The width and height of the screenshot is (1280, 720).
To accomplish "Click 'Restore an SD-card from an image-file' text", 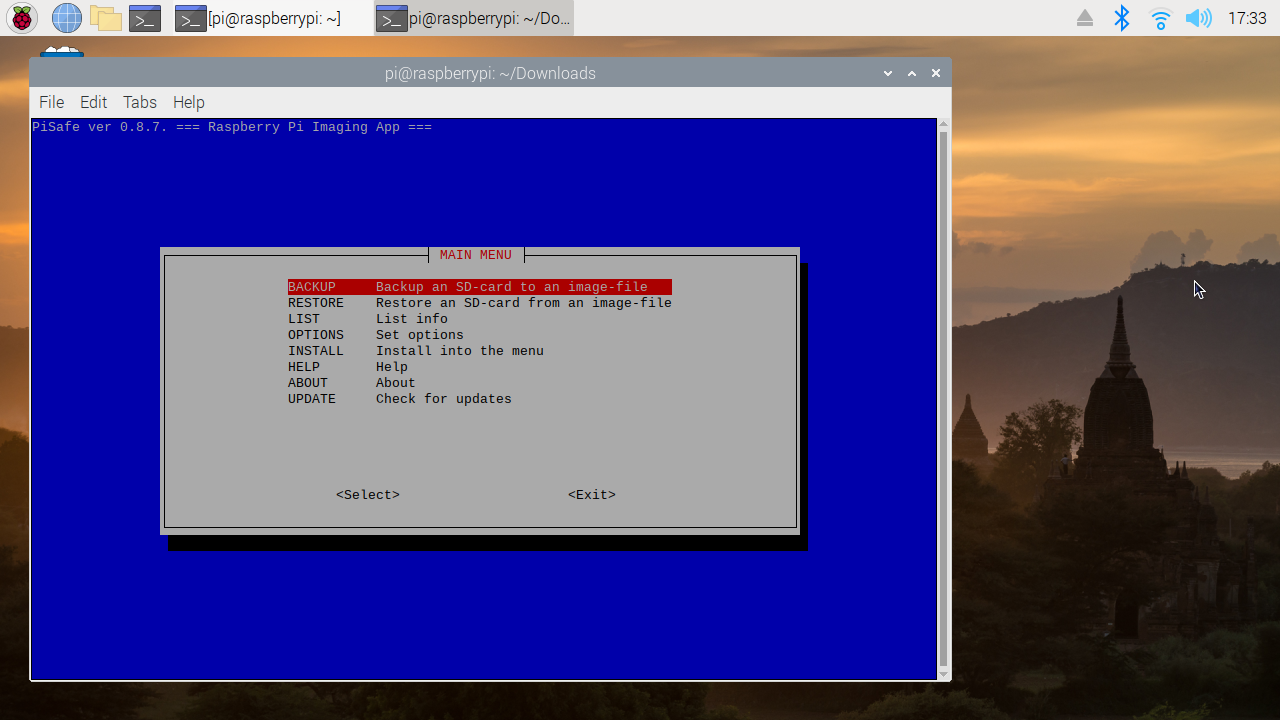I will coord(524,303).
